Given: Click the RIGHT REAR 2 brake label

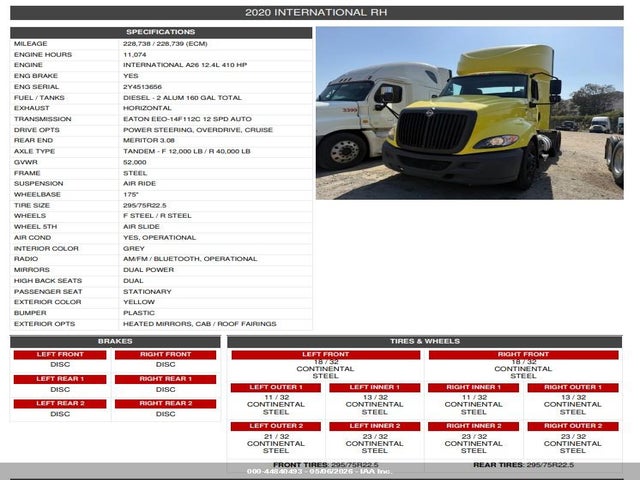Looking at the screenshot, I should [x=165, y=404].
